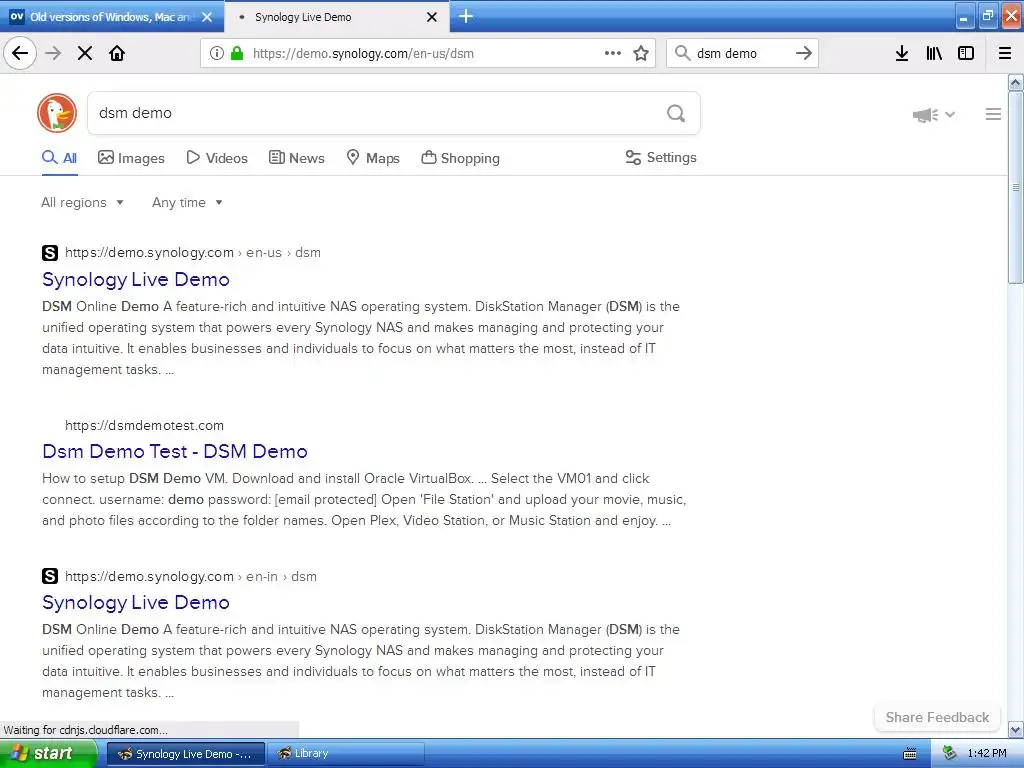
Task: Open DuckDuckGo side menu hamburger icon
Action: 993,114
